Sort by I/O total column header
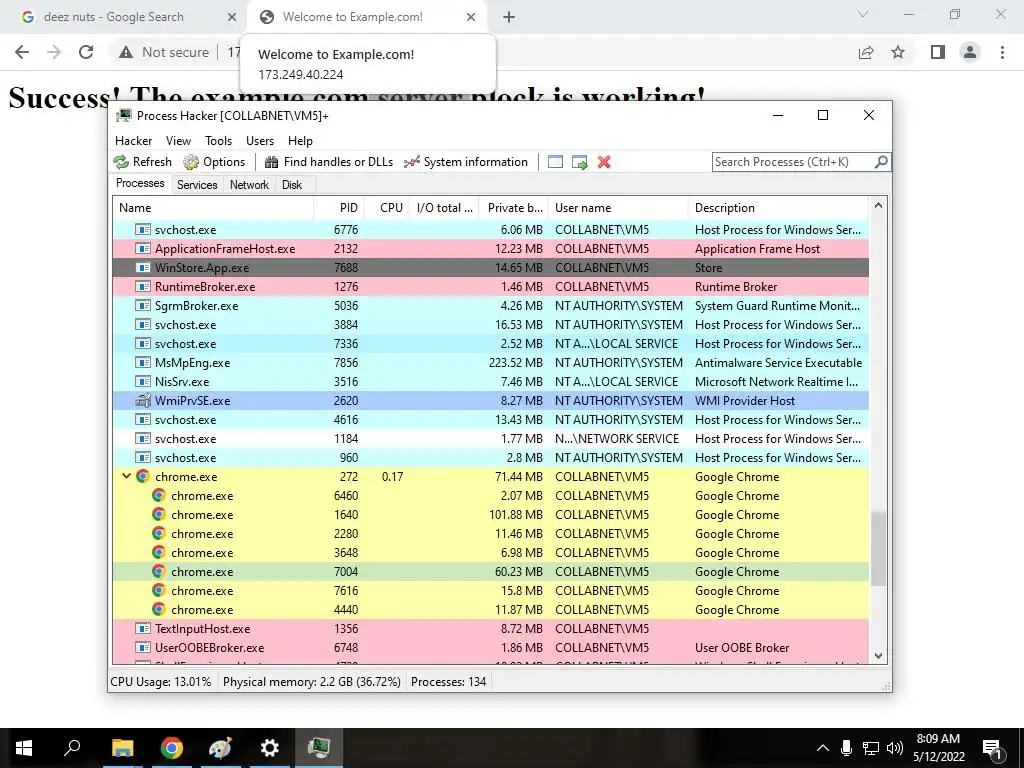 tap(444, 208)
